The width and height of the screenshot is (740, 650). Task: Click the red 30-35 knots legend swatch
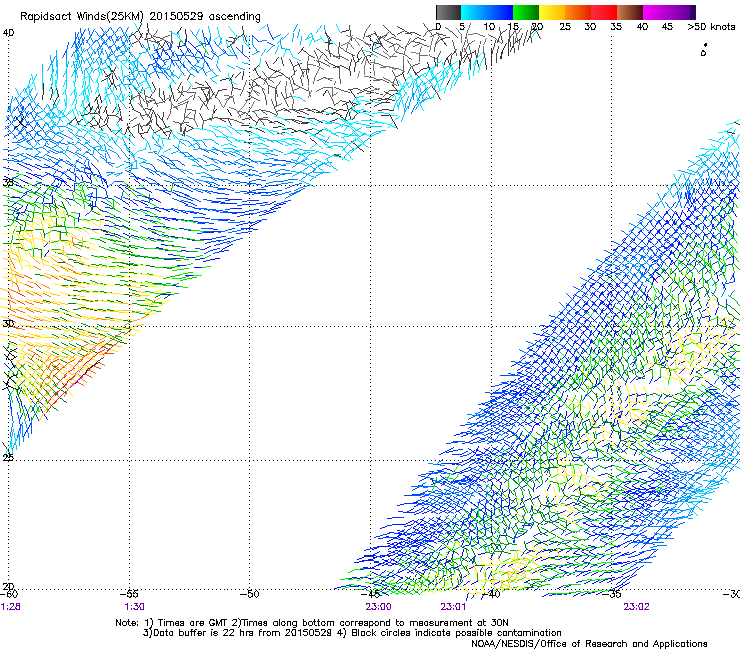604,12
